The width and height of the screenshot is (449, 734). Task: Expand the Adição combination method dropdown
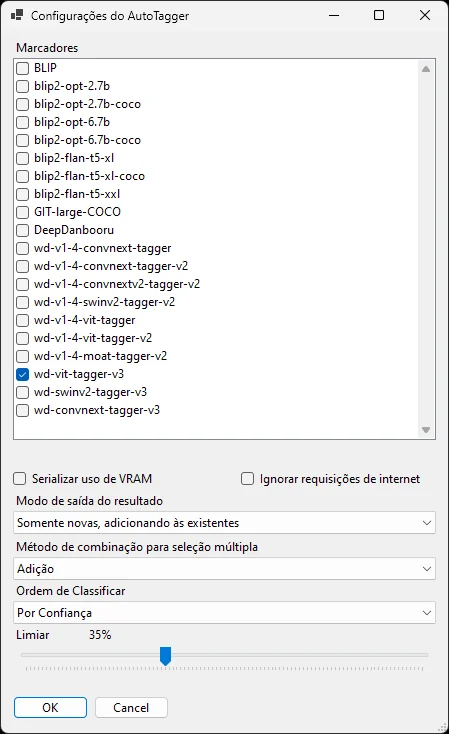[224, 568]
